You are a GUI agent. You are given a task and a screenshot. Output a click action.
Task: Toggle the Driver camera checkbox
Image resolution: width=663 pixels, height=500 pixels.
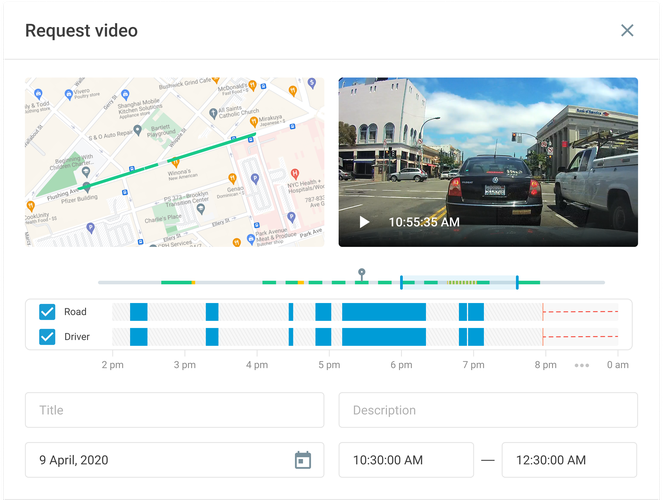(47, 337)
